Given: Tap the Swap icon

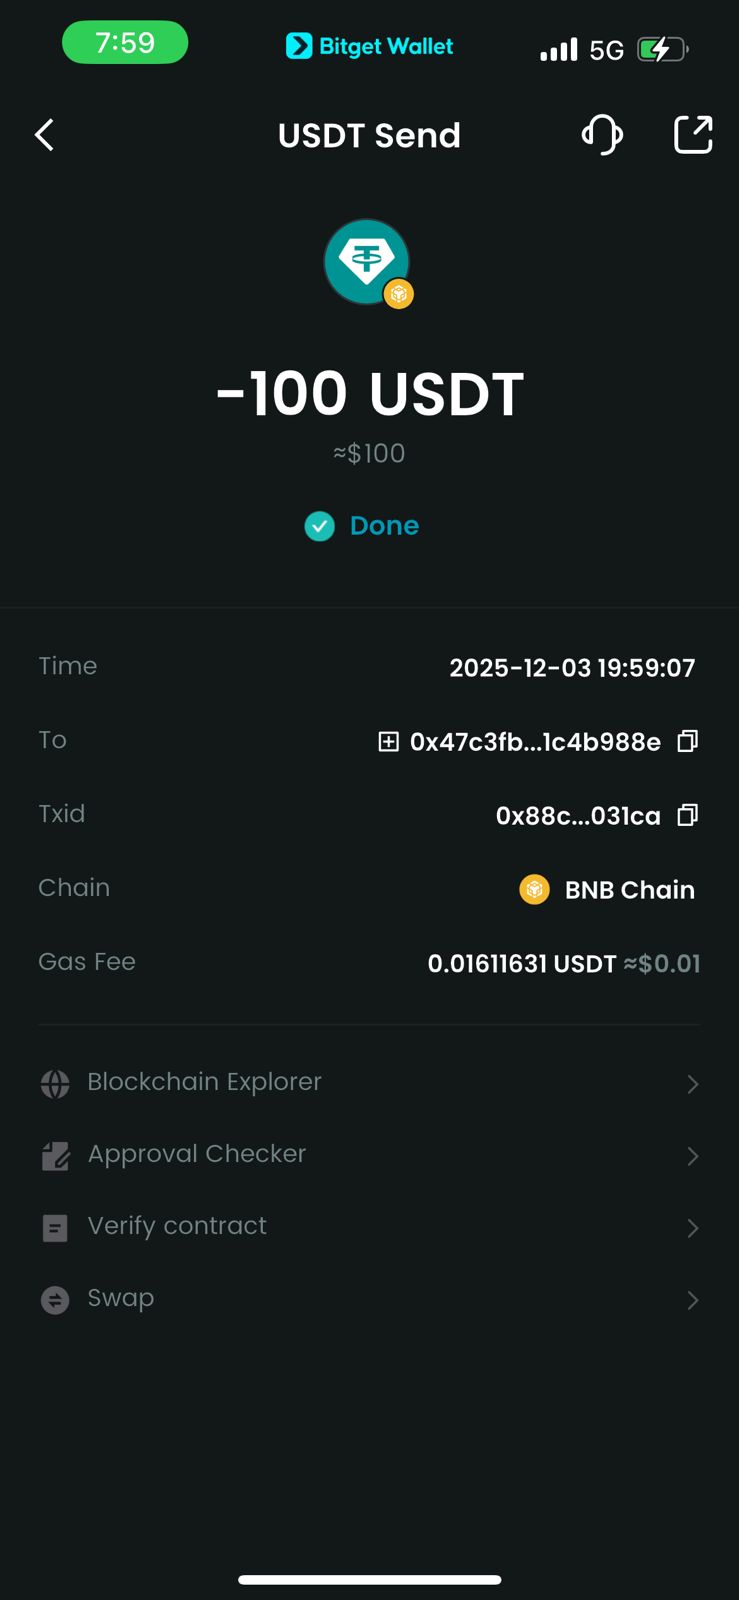Looking at the screenshot, I should click(x=55, y=1299).
